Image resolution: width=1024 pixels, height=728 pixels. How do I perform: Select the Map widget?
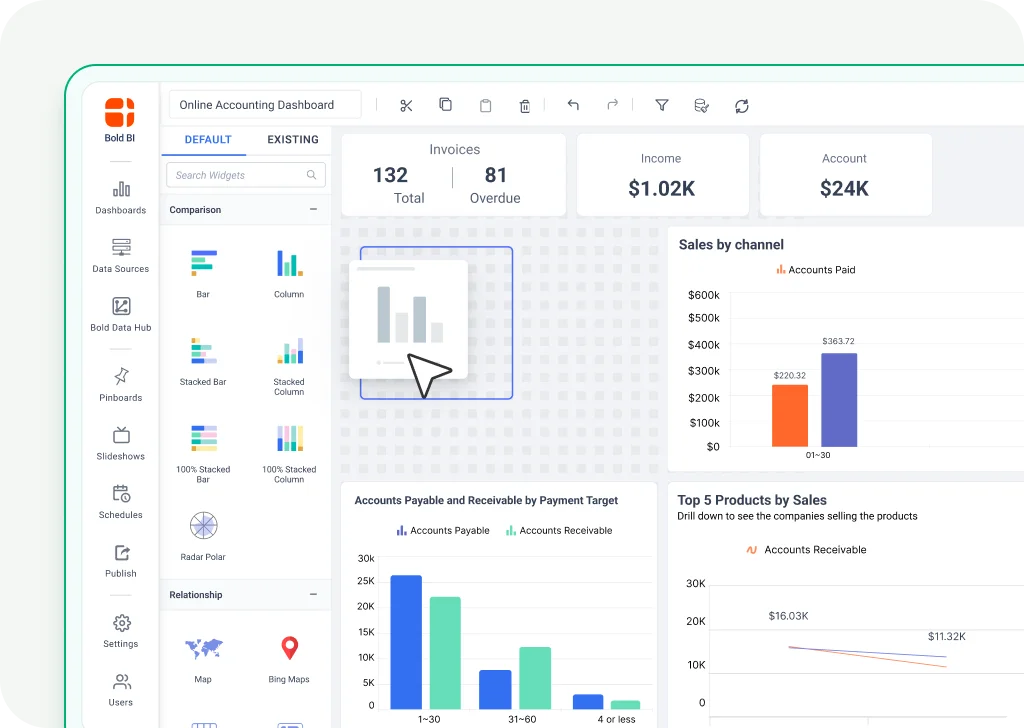(203, 659)
